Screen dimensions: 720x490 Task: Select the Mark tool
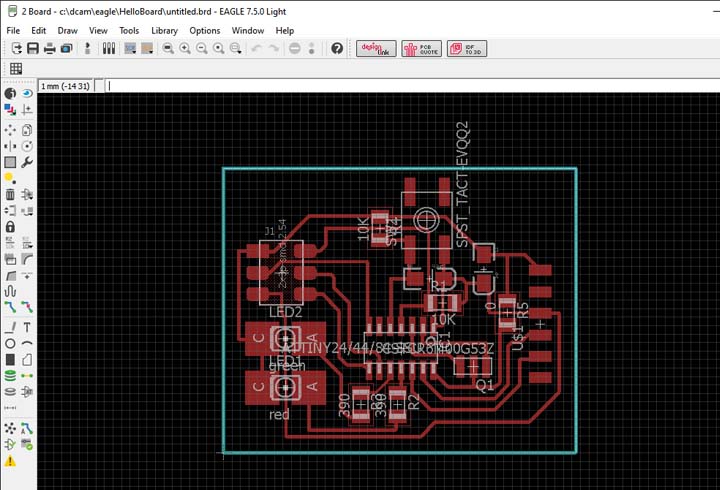tap(27, 109)
